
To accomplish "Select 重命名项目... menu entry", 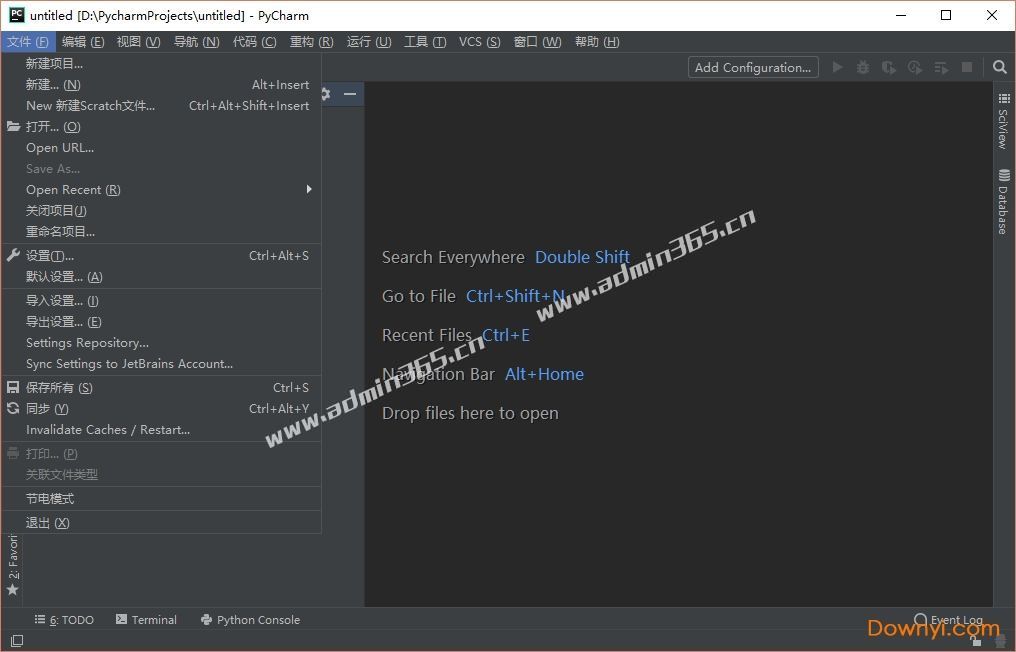I will click(161, 231).
